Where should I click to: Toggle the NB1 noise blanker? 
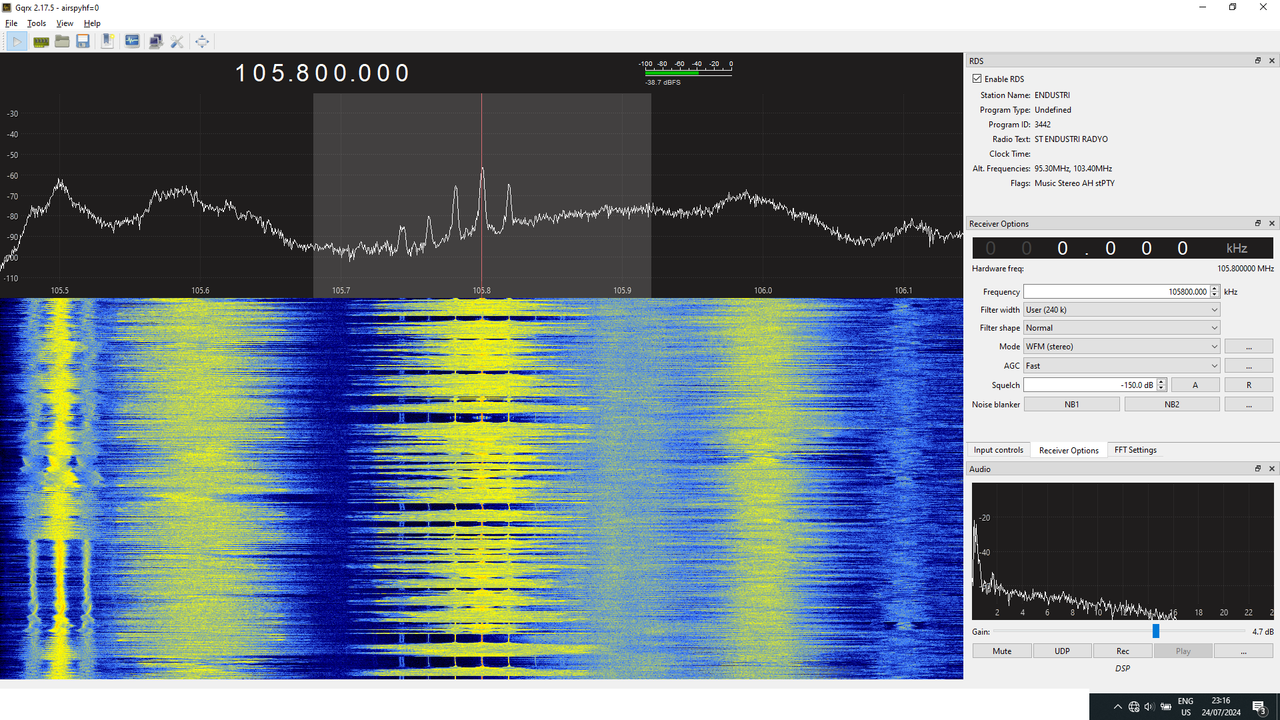pos(1071,404)
